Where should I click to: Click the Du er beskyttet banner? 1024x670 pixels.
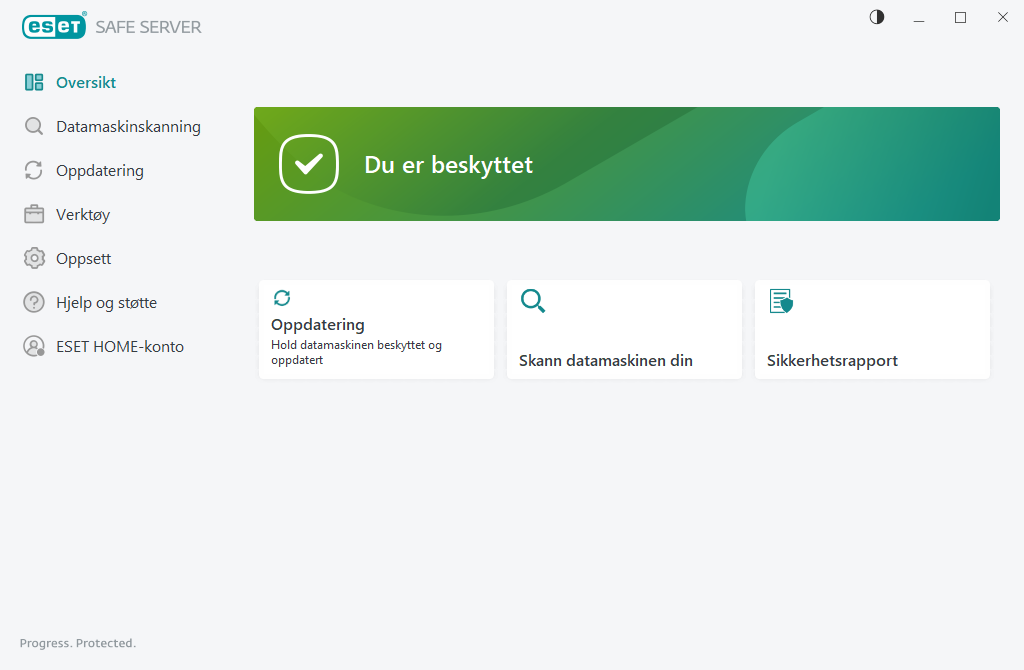[x=626, y=164]
